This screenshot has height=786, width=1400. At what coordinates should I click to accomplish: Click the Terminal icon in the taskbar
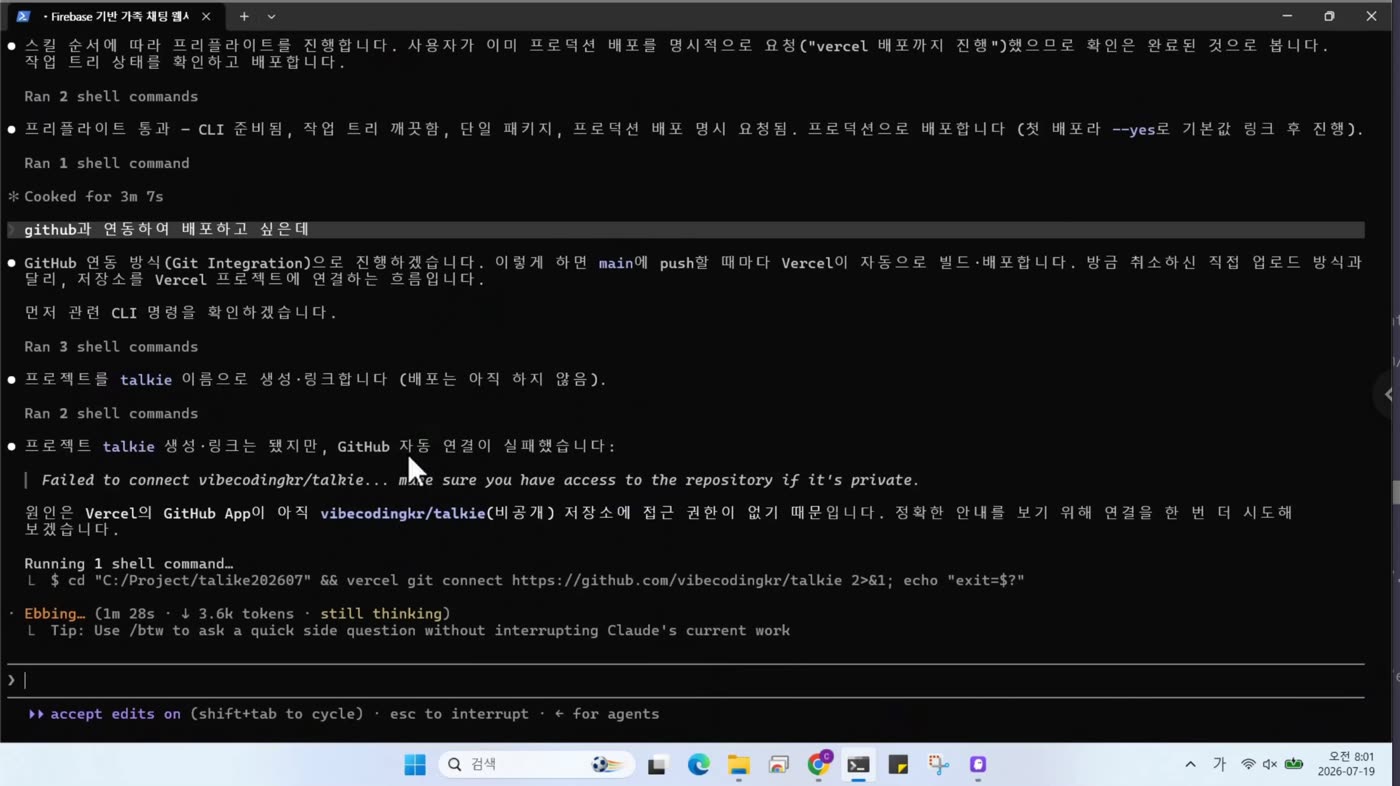858,765
